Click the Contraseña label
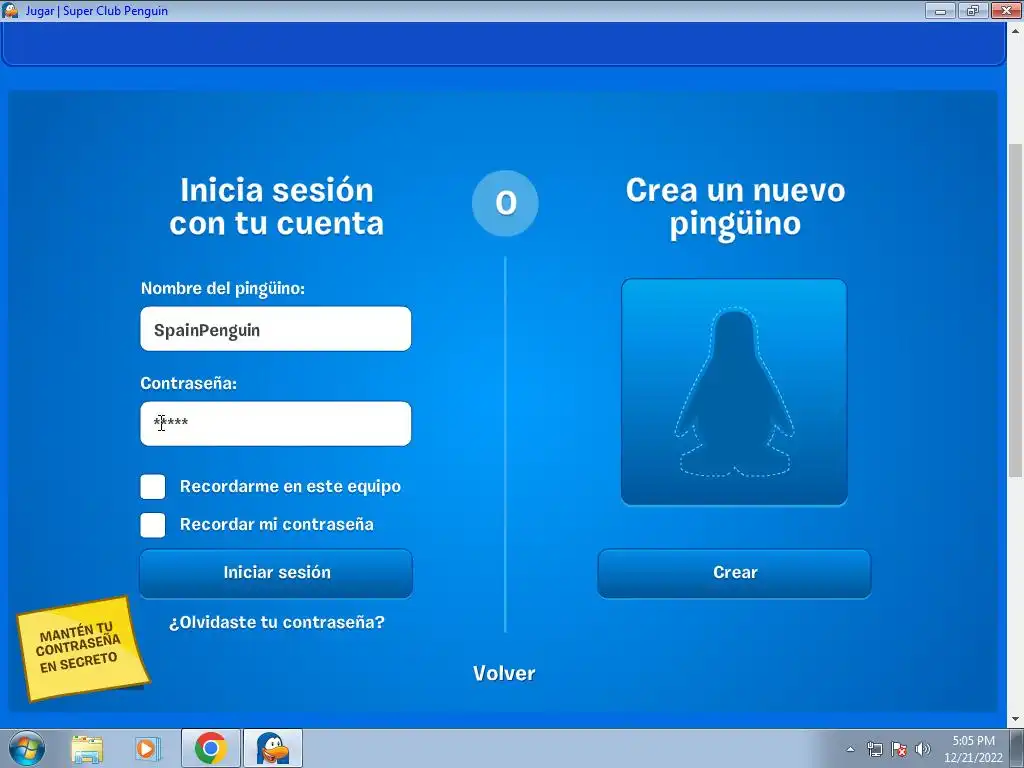Screen dimensions: 1024x768 tap(188, 383)
